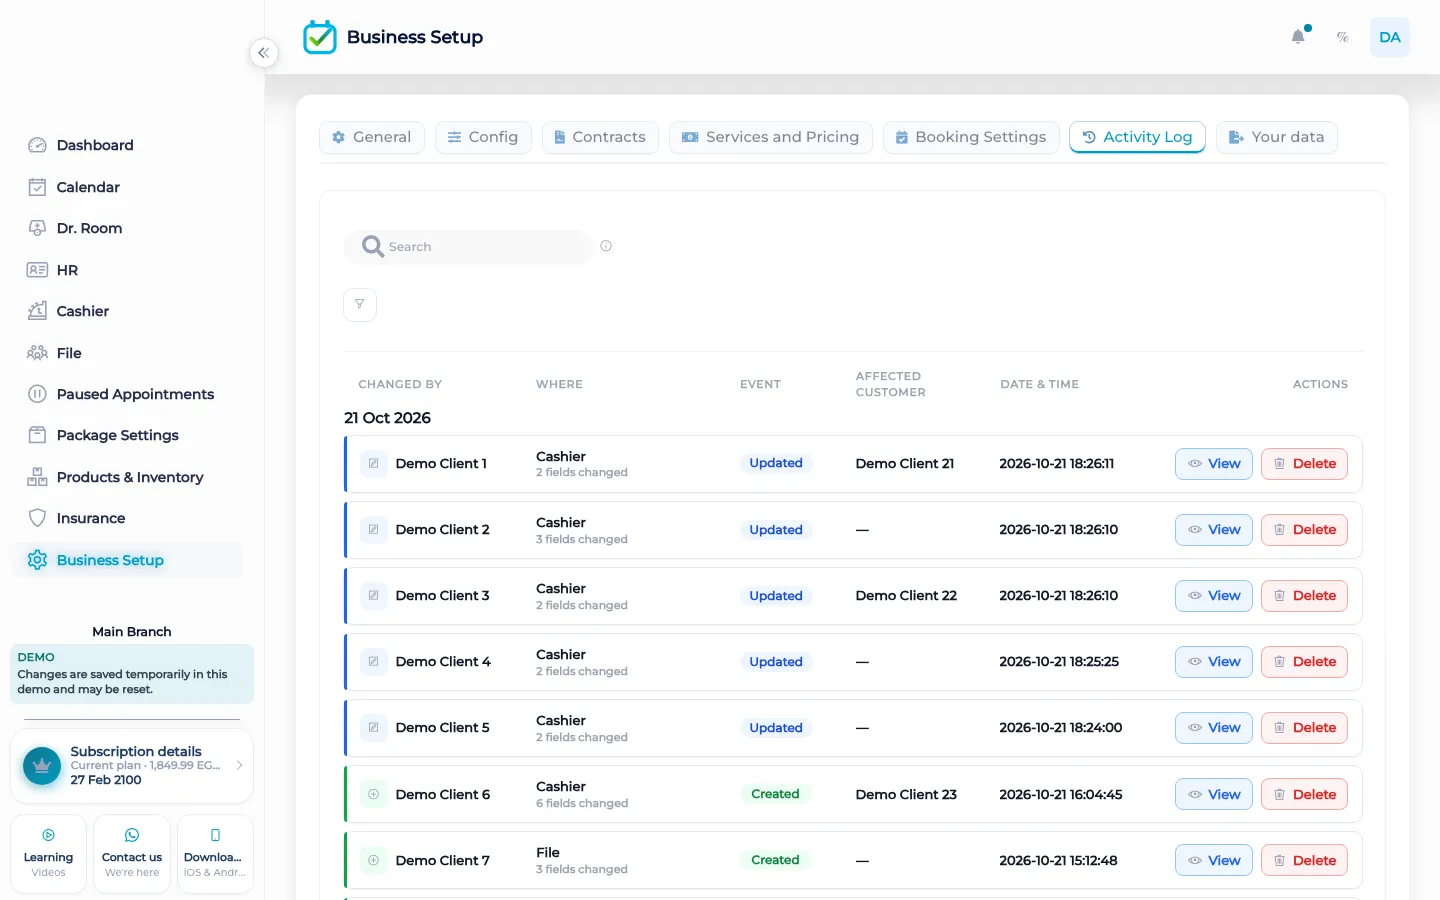Screen dimensions: 1440x900
Task: Click the activity log Search field
Action: [468, 247]
